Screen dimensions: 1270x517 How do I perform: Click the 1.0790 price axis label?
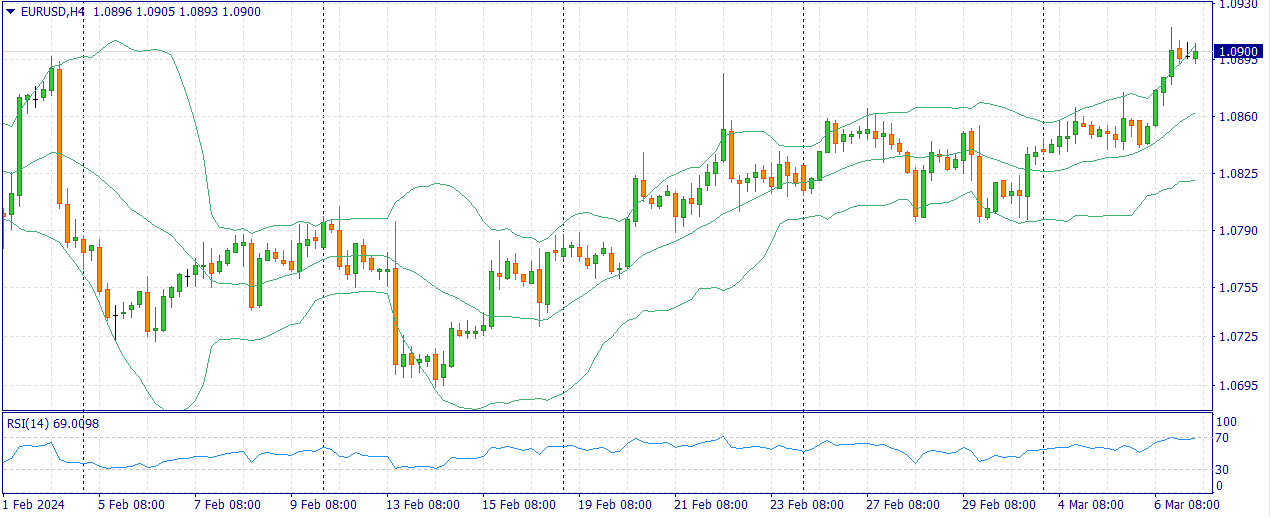(1236, 231)
